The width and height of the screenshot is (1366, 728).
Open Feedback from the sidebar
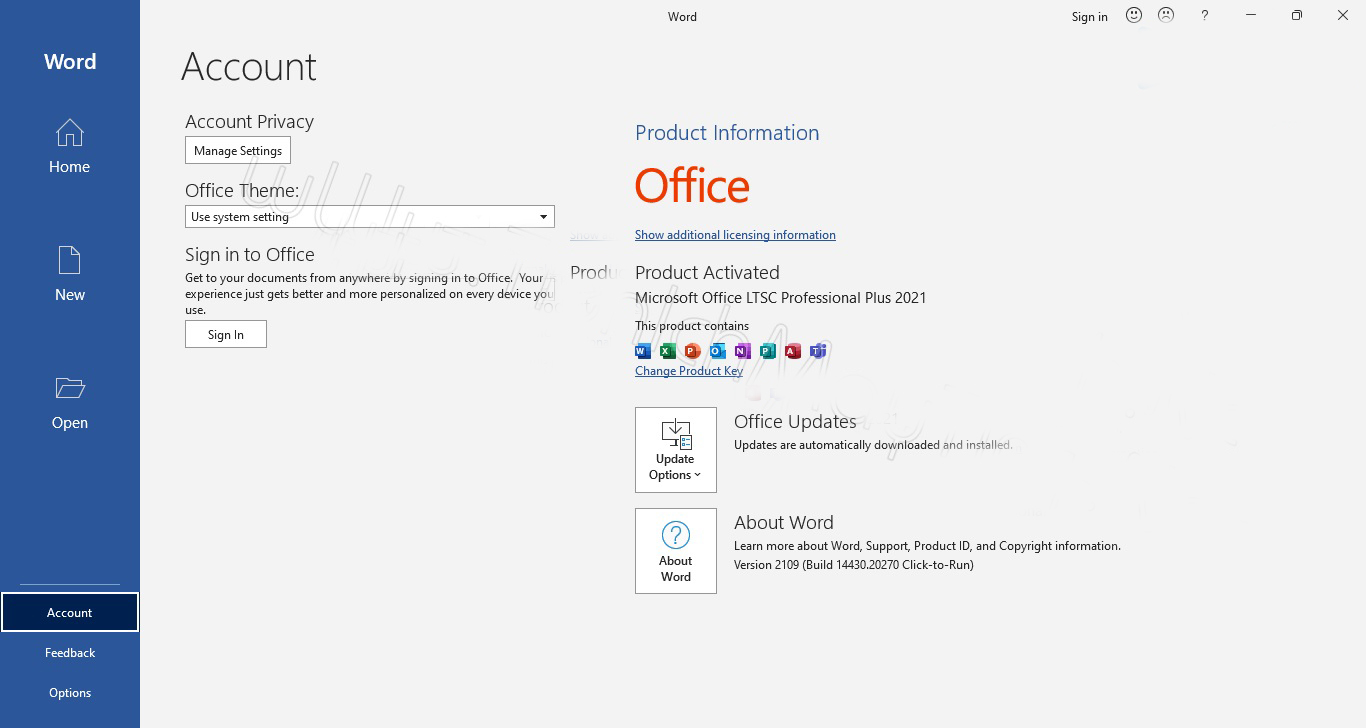69,652
